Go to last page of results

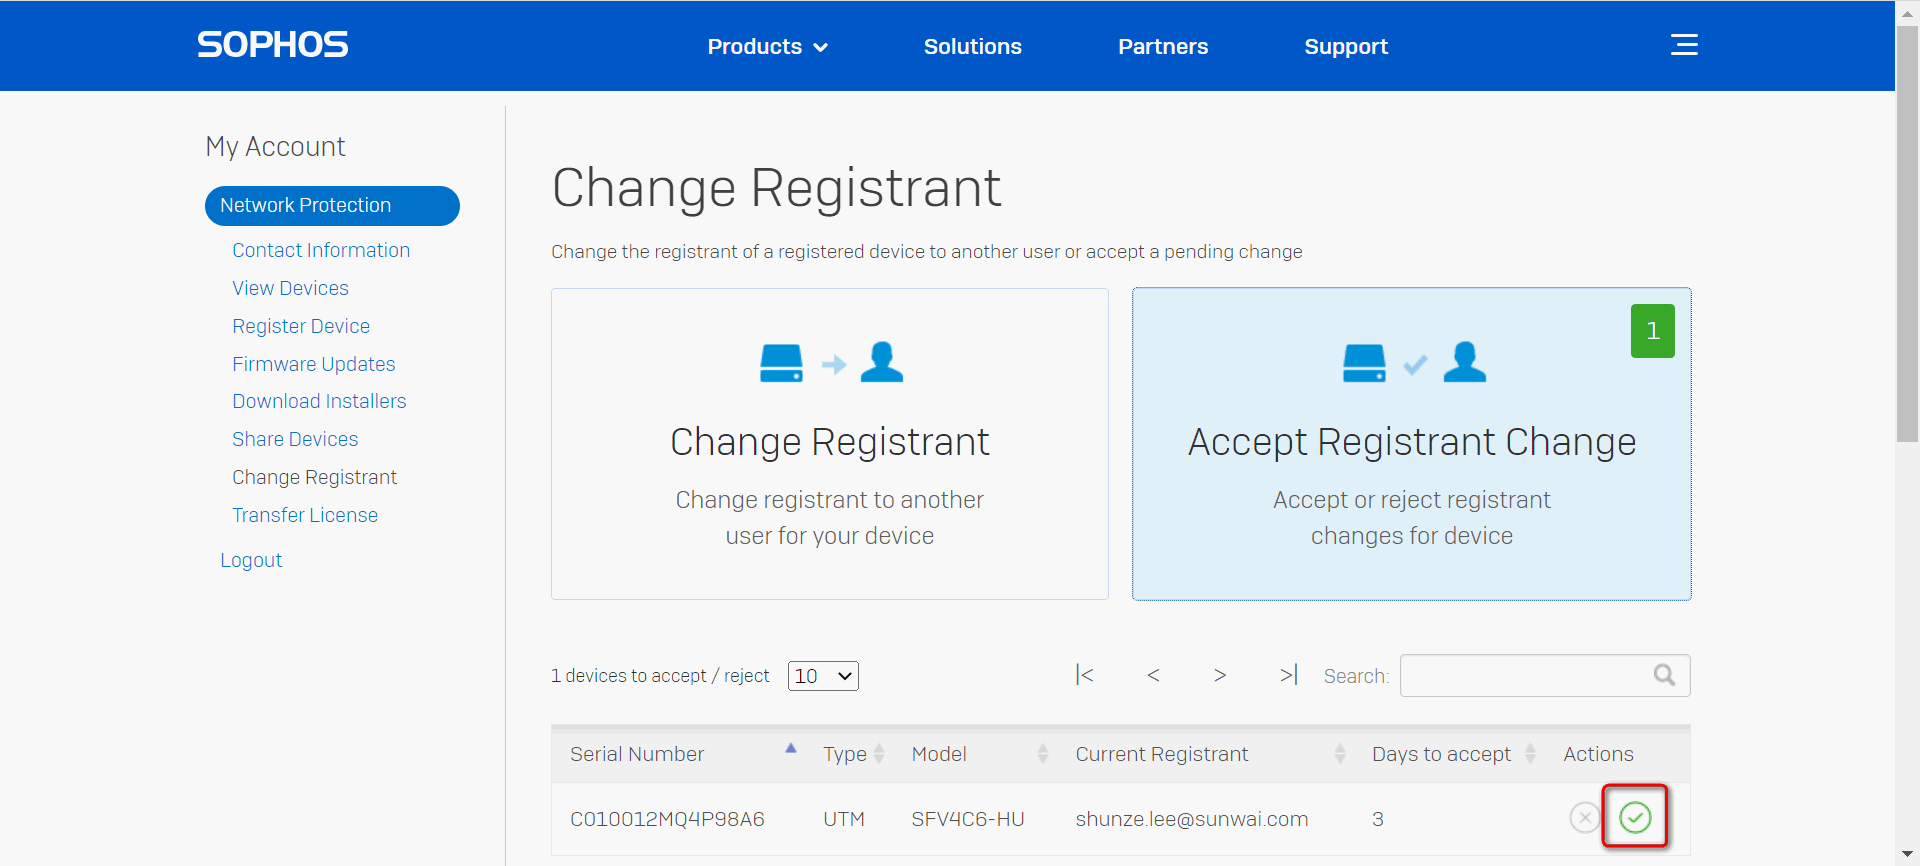[1289, 675]
